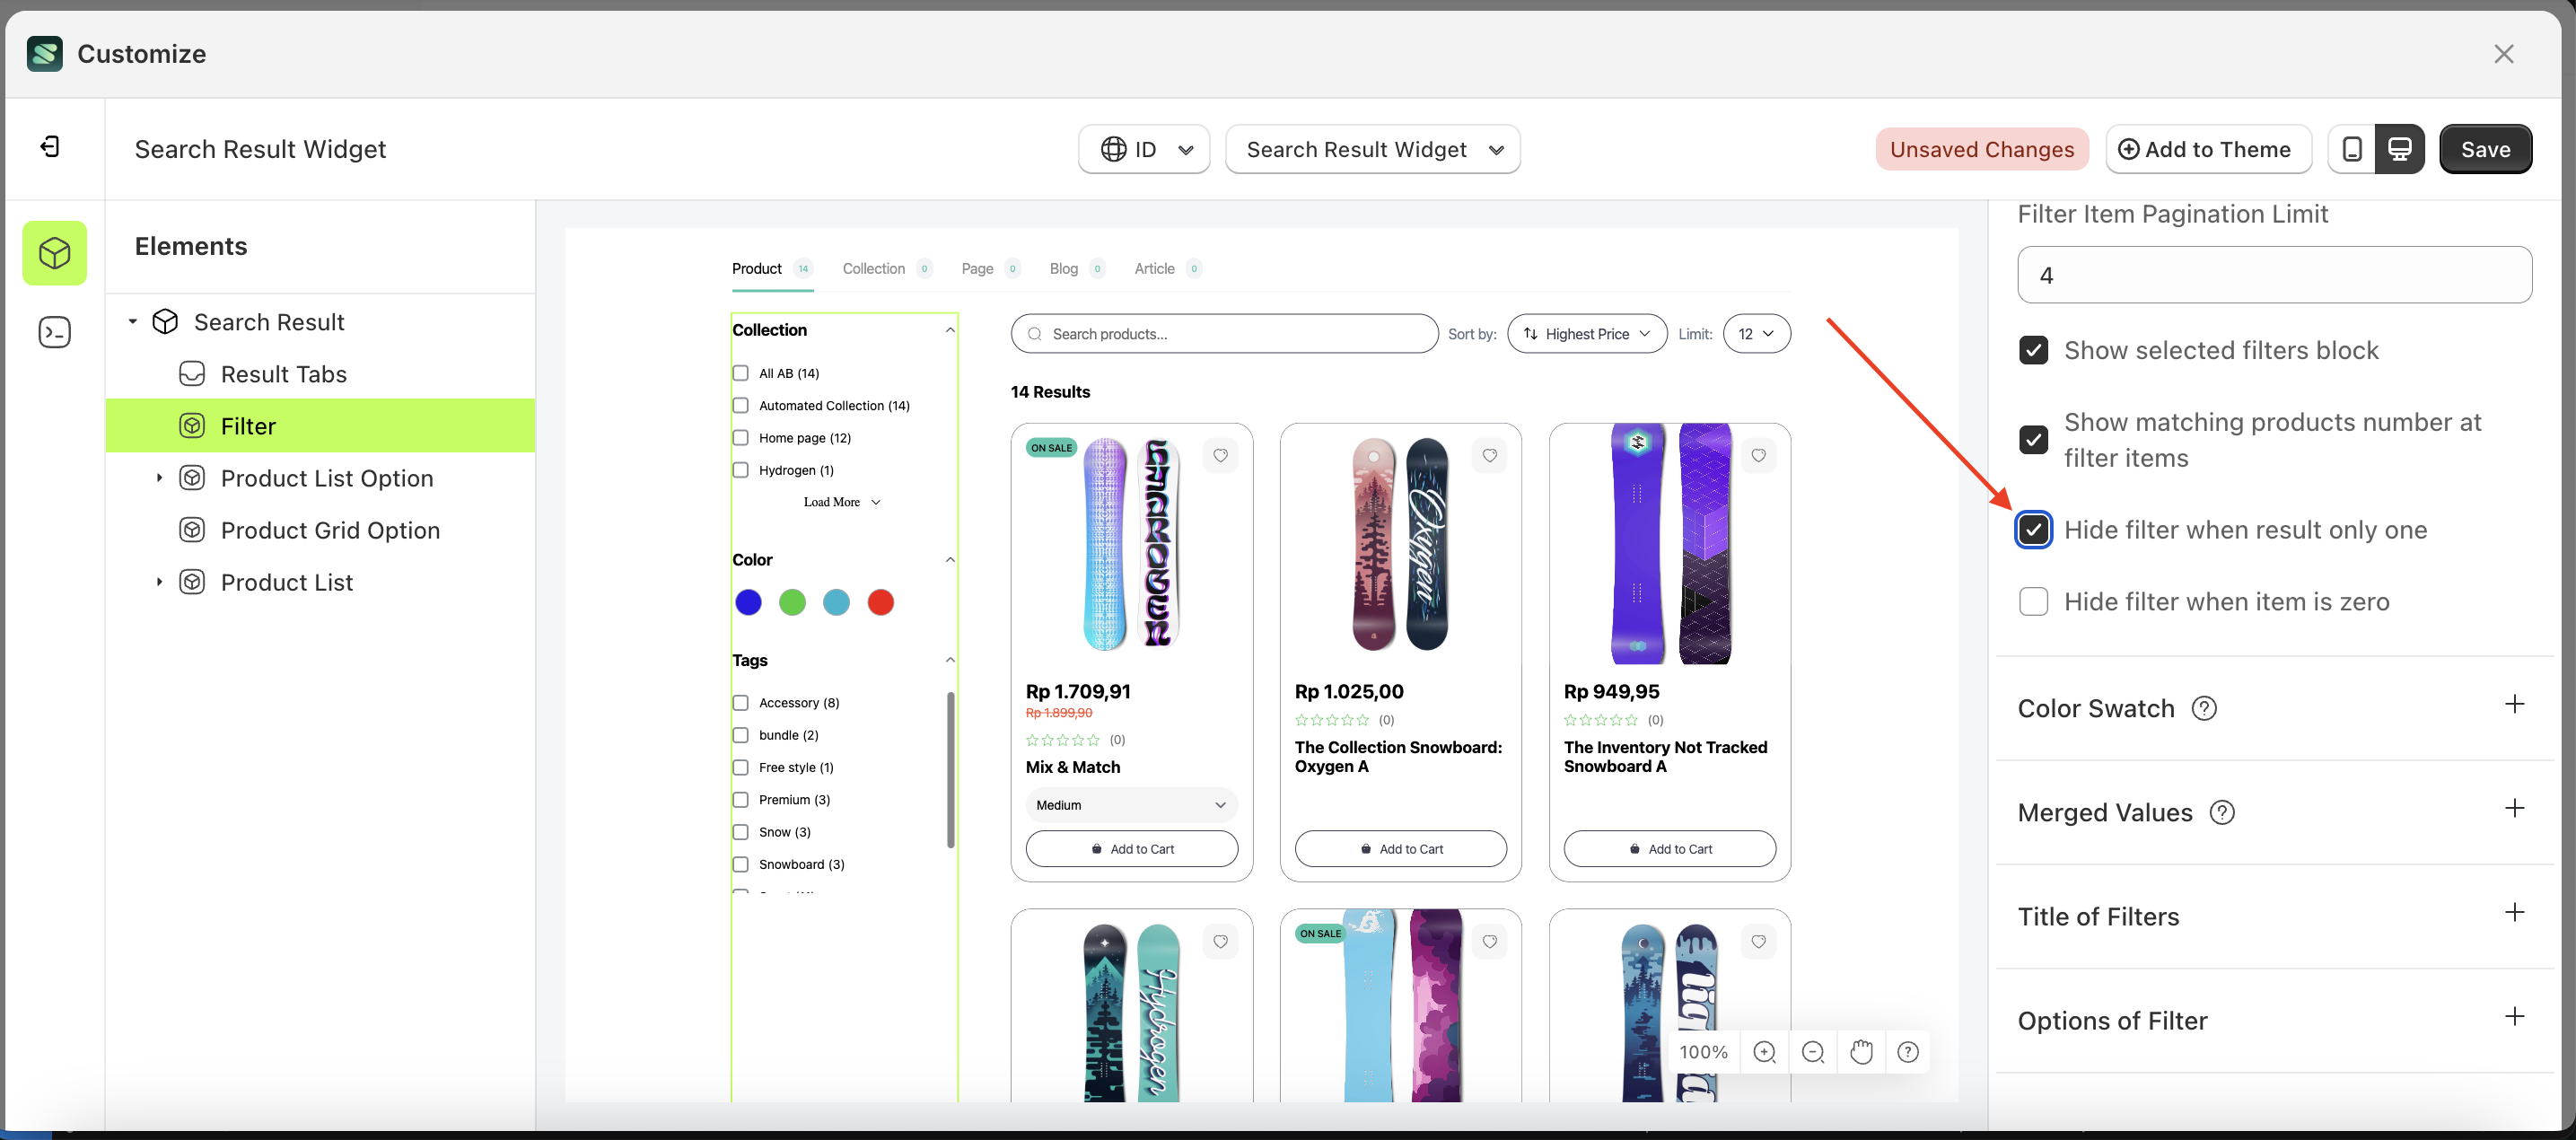
Task: Click the zoom-in magnifier icon
Action: pos(1765,1052)
